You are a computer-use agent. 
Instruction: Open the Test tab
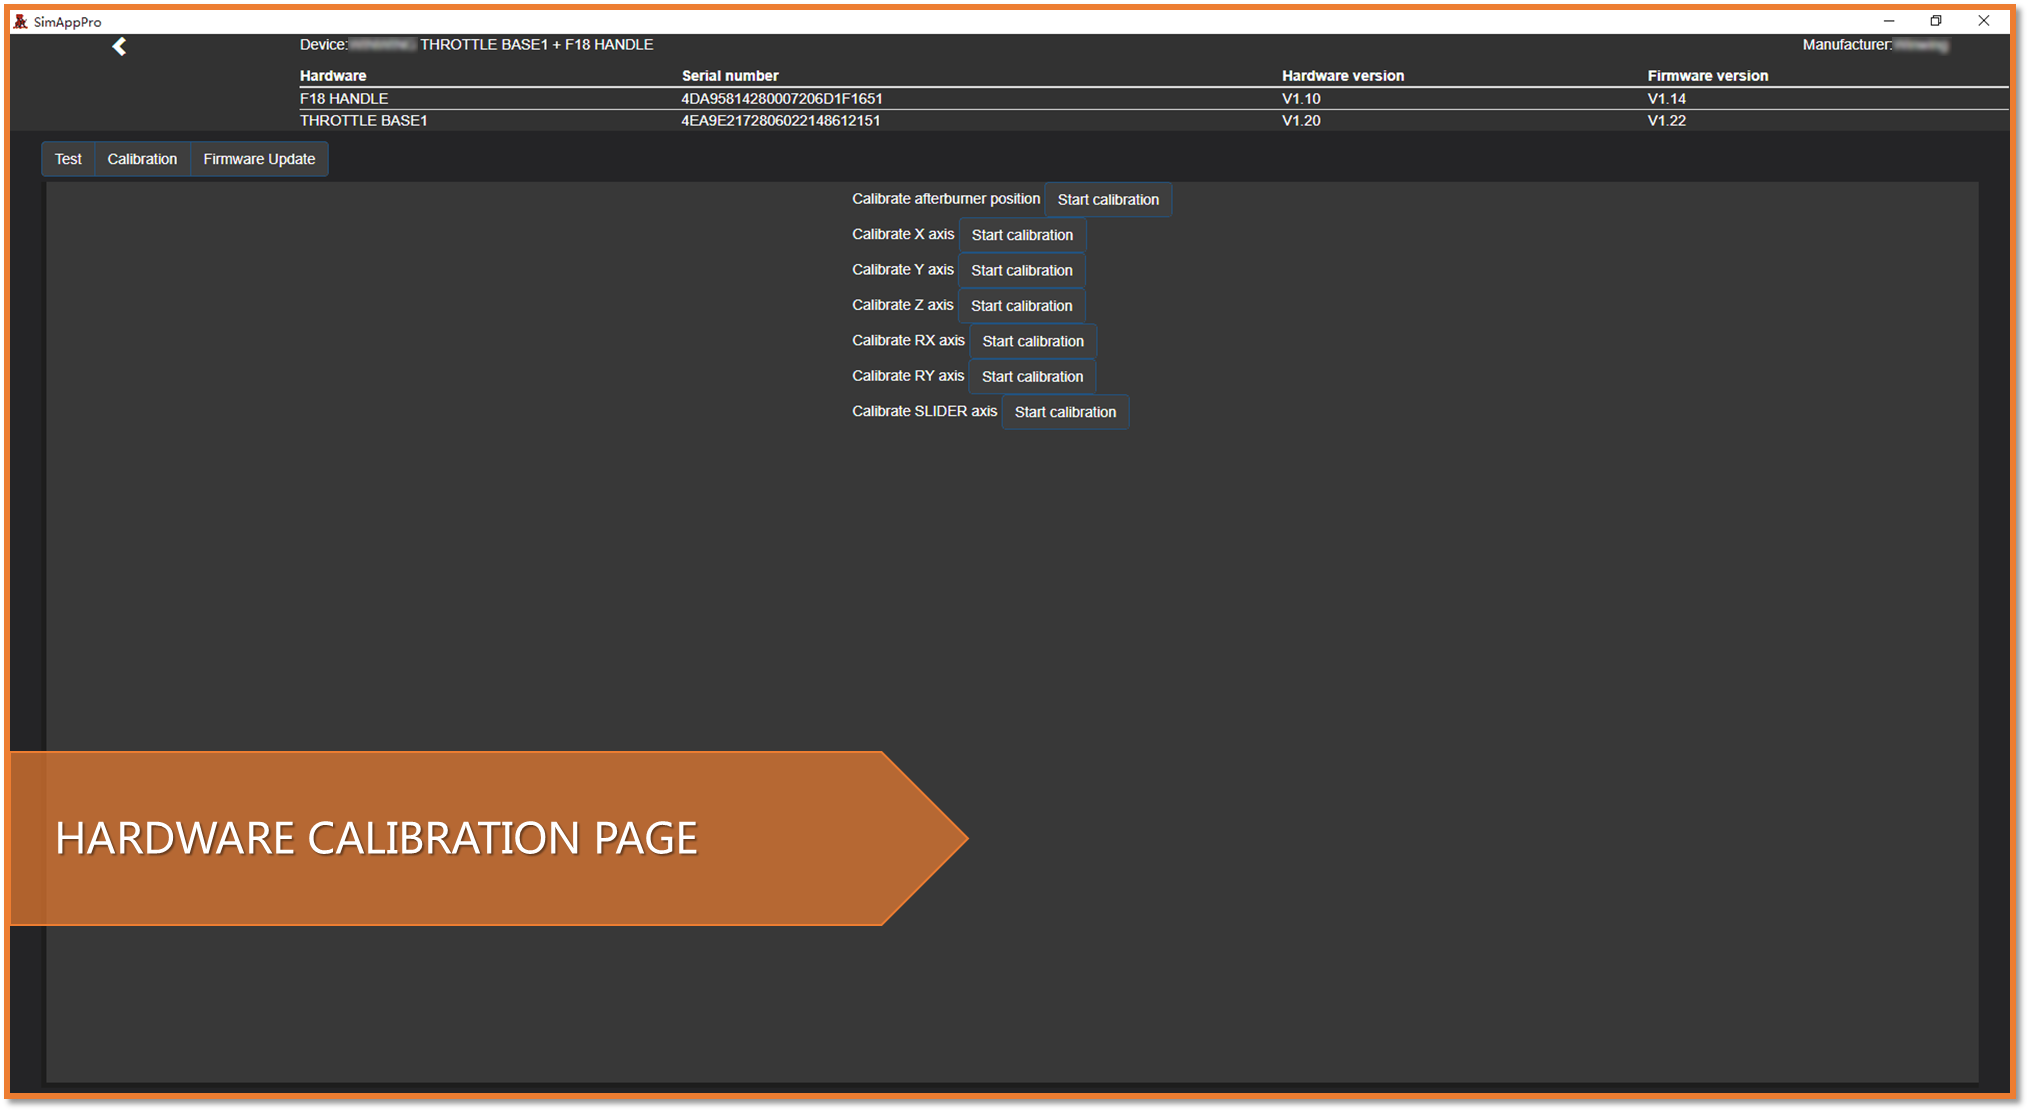pos(68,159)
